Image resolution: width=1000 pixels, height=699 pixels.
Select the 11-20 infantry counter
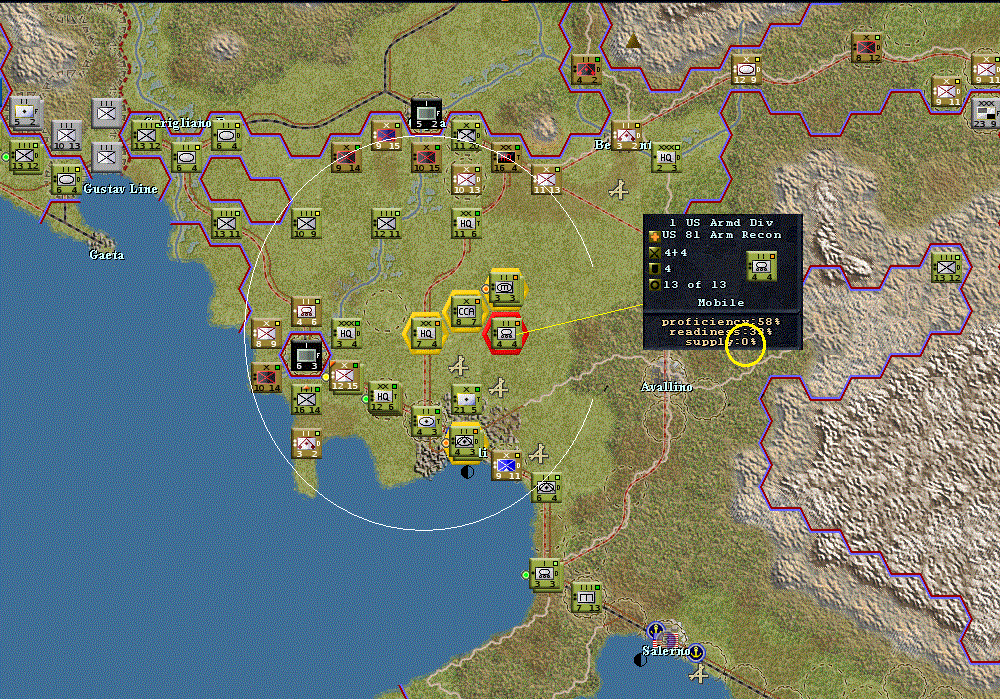tap(466, 136)
